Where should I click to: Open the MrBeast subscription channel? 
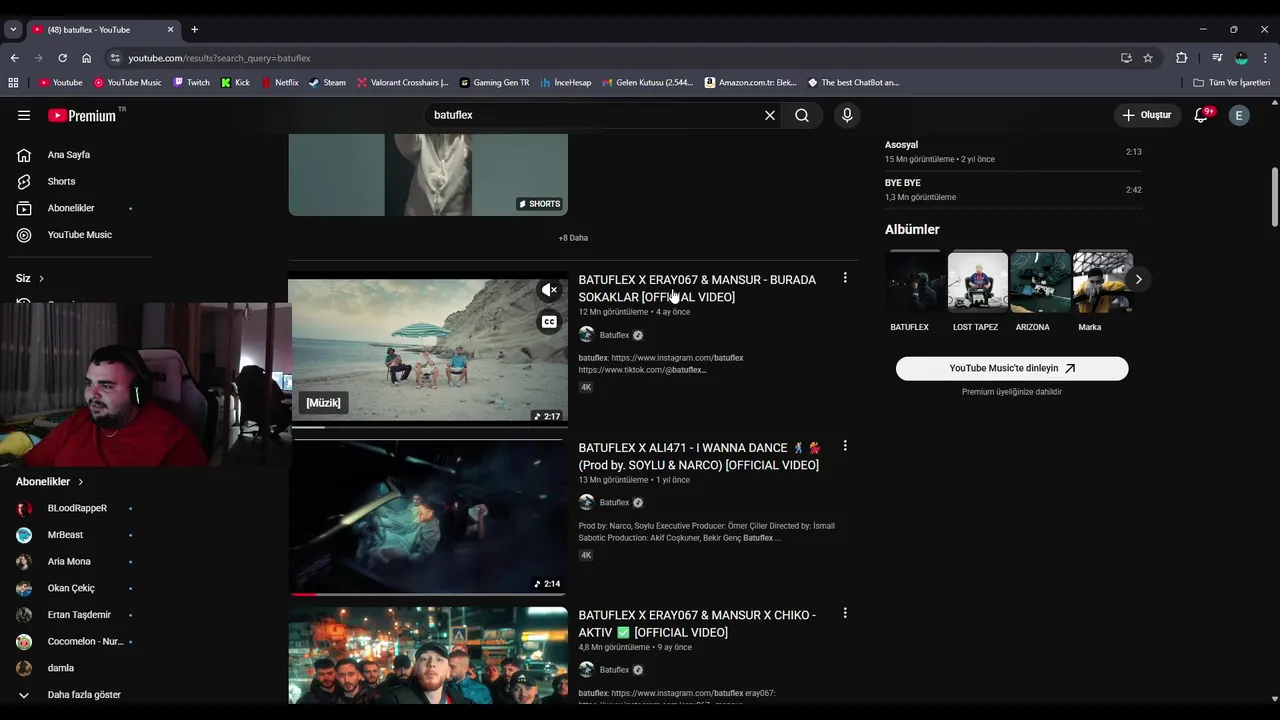(65, 535)
